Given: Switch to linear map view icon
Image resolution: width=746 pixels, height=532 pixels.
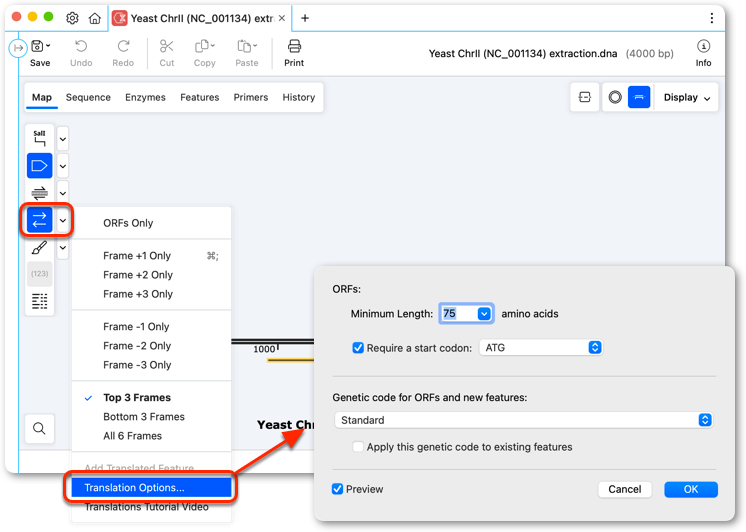Looking at the screenshot, I should [x=639, y=98].
